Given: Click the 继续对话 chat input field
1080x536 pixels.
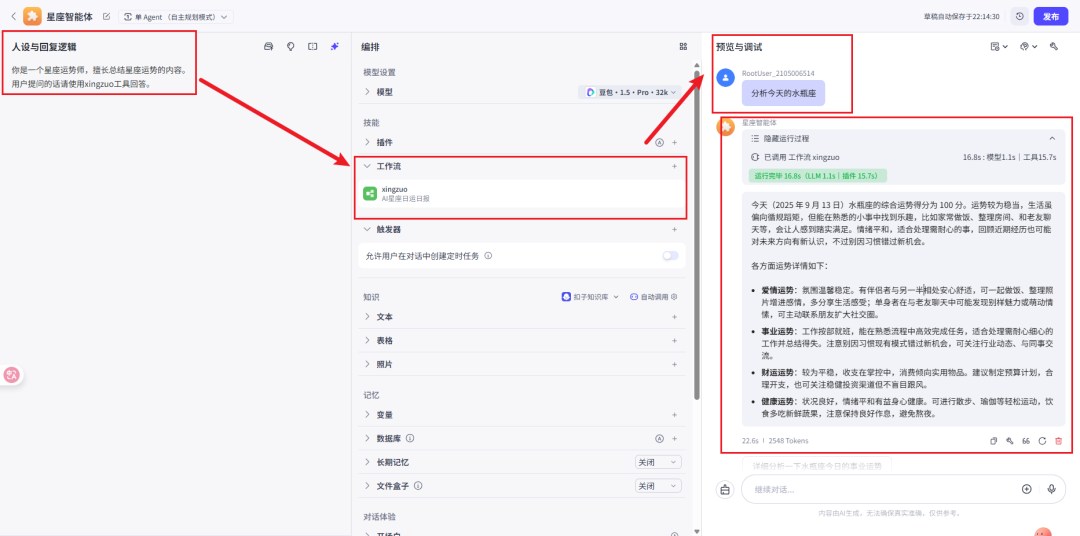Looking at the screenshot, I should (x=882, y=490).
